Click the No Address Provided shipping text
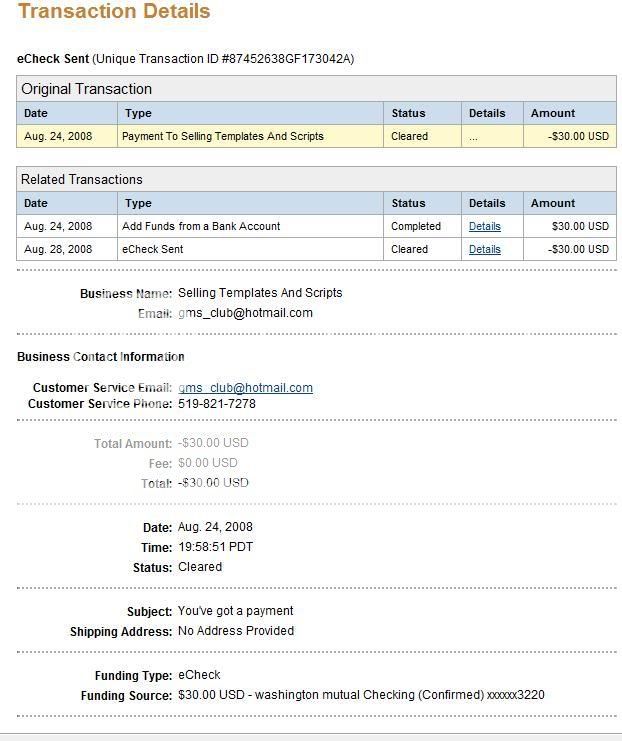 (236, 631)
